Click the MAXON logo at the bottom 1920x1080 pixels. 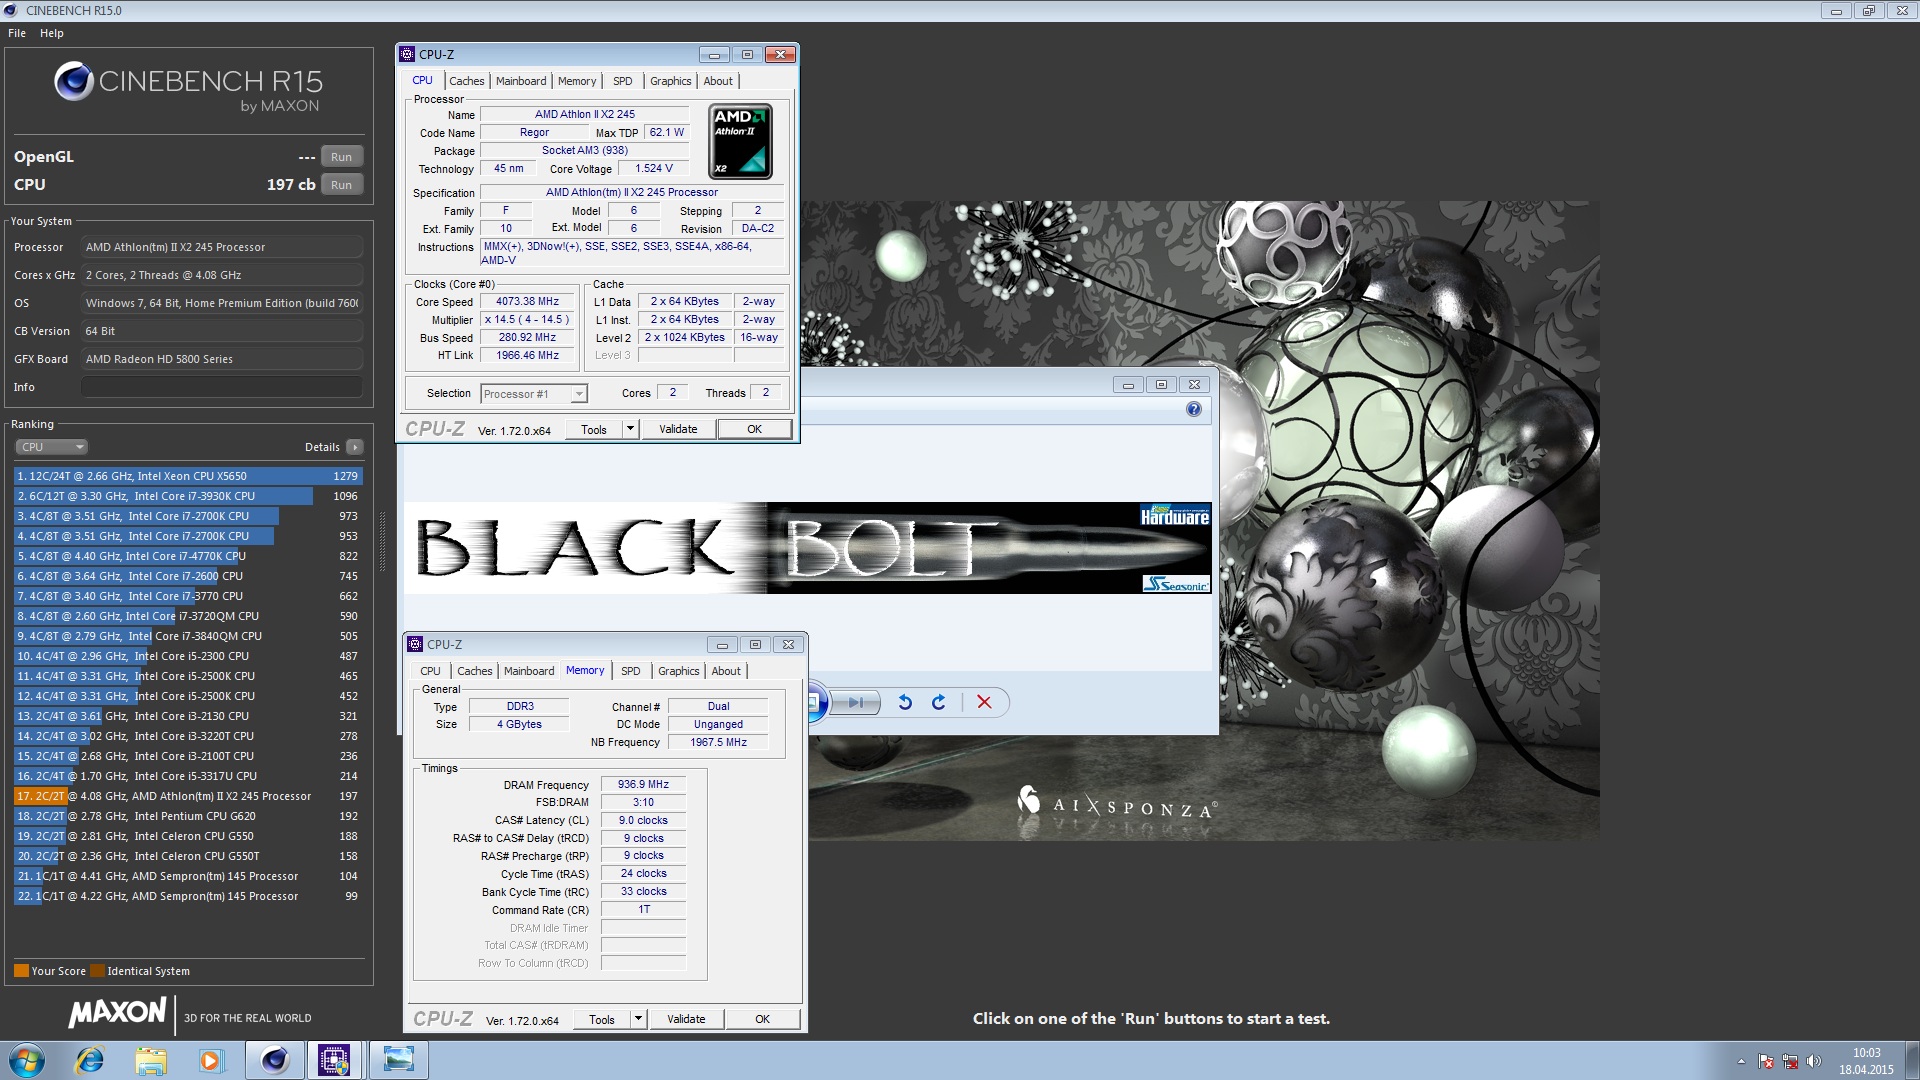[x=118, y=1012]
